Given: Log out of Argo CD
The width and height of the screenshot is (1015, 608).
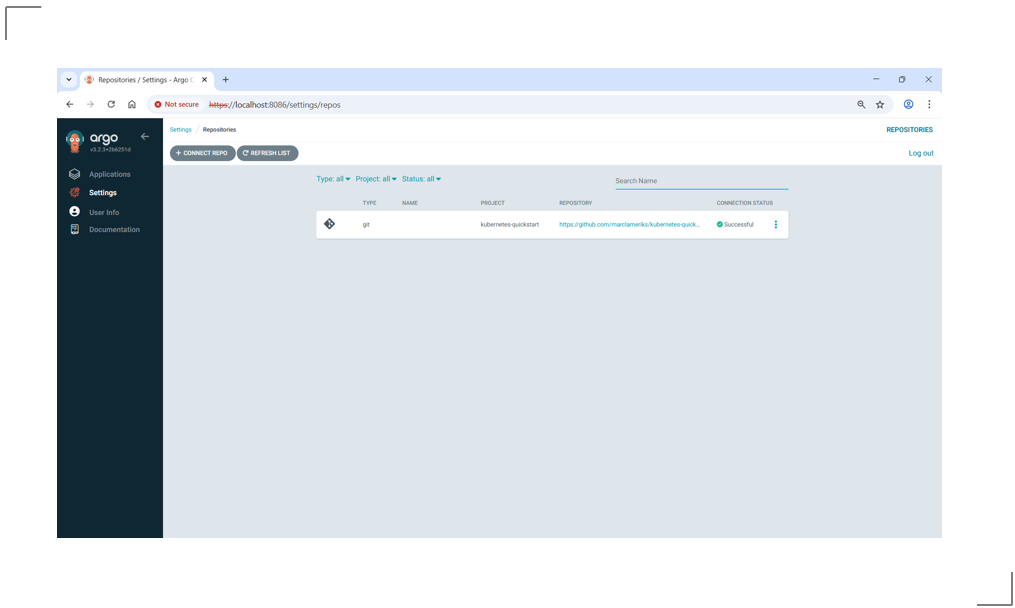Looking at the screenshot, I should pyautogui.click(x=921, y=153).
